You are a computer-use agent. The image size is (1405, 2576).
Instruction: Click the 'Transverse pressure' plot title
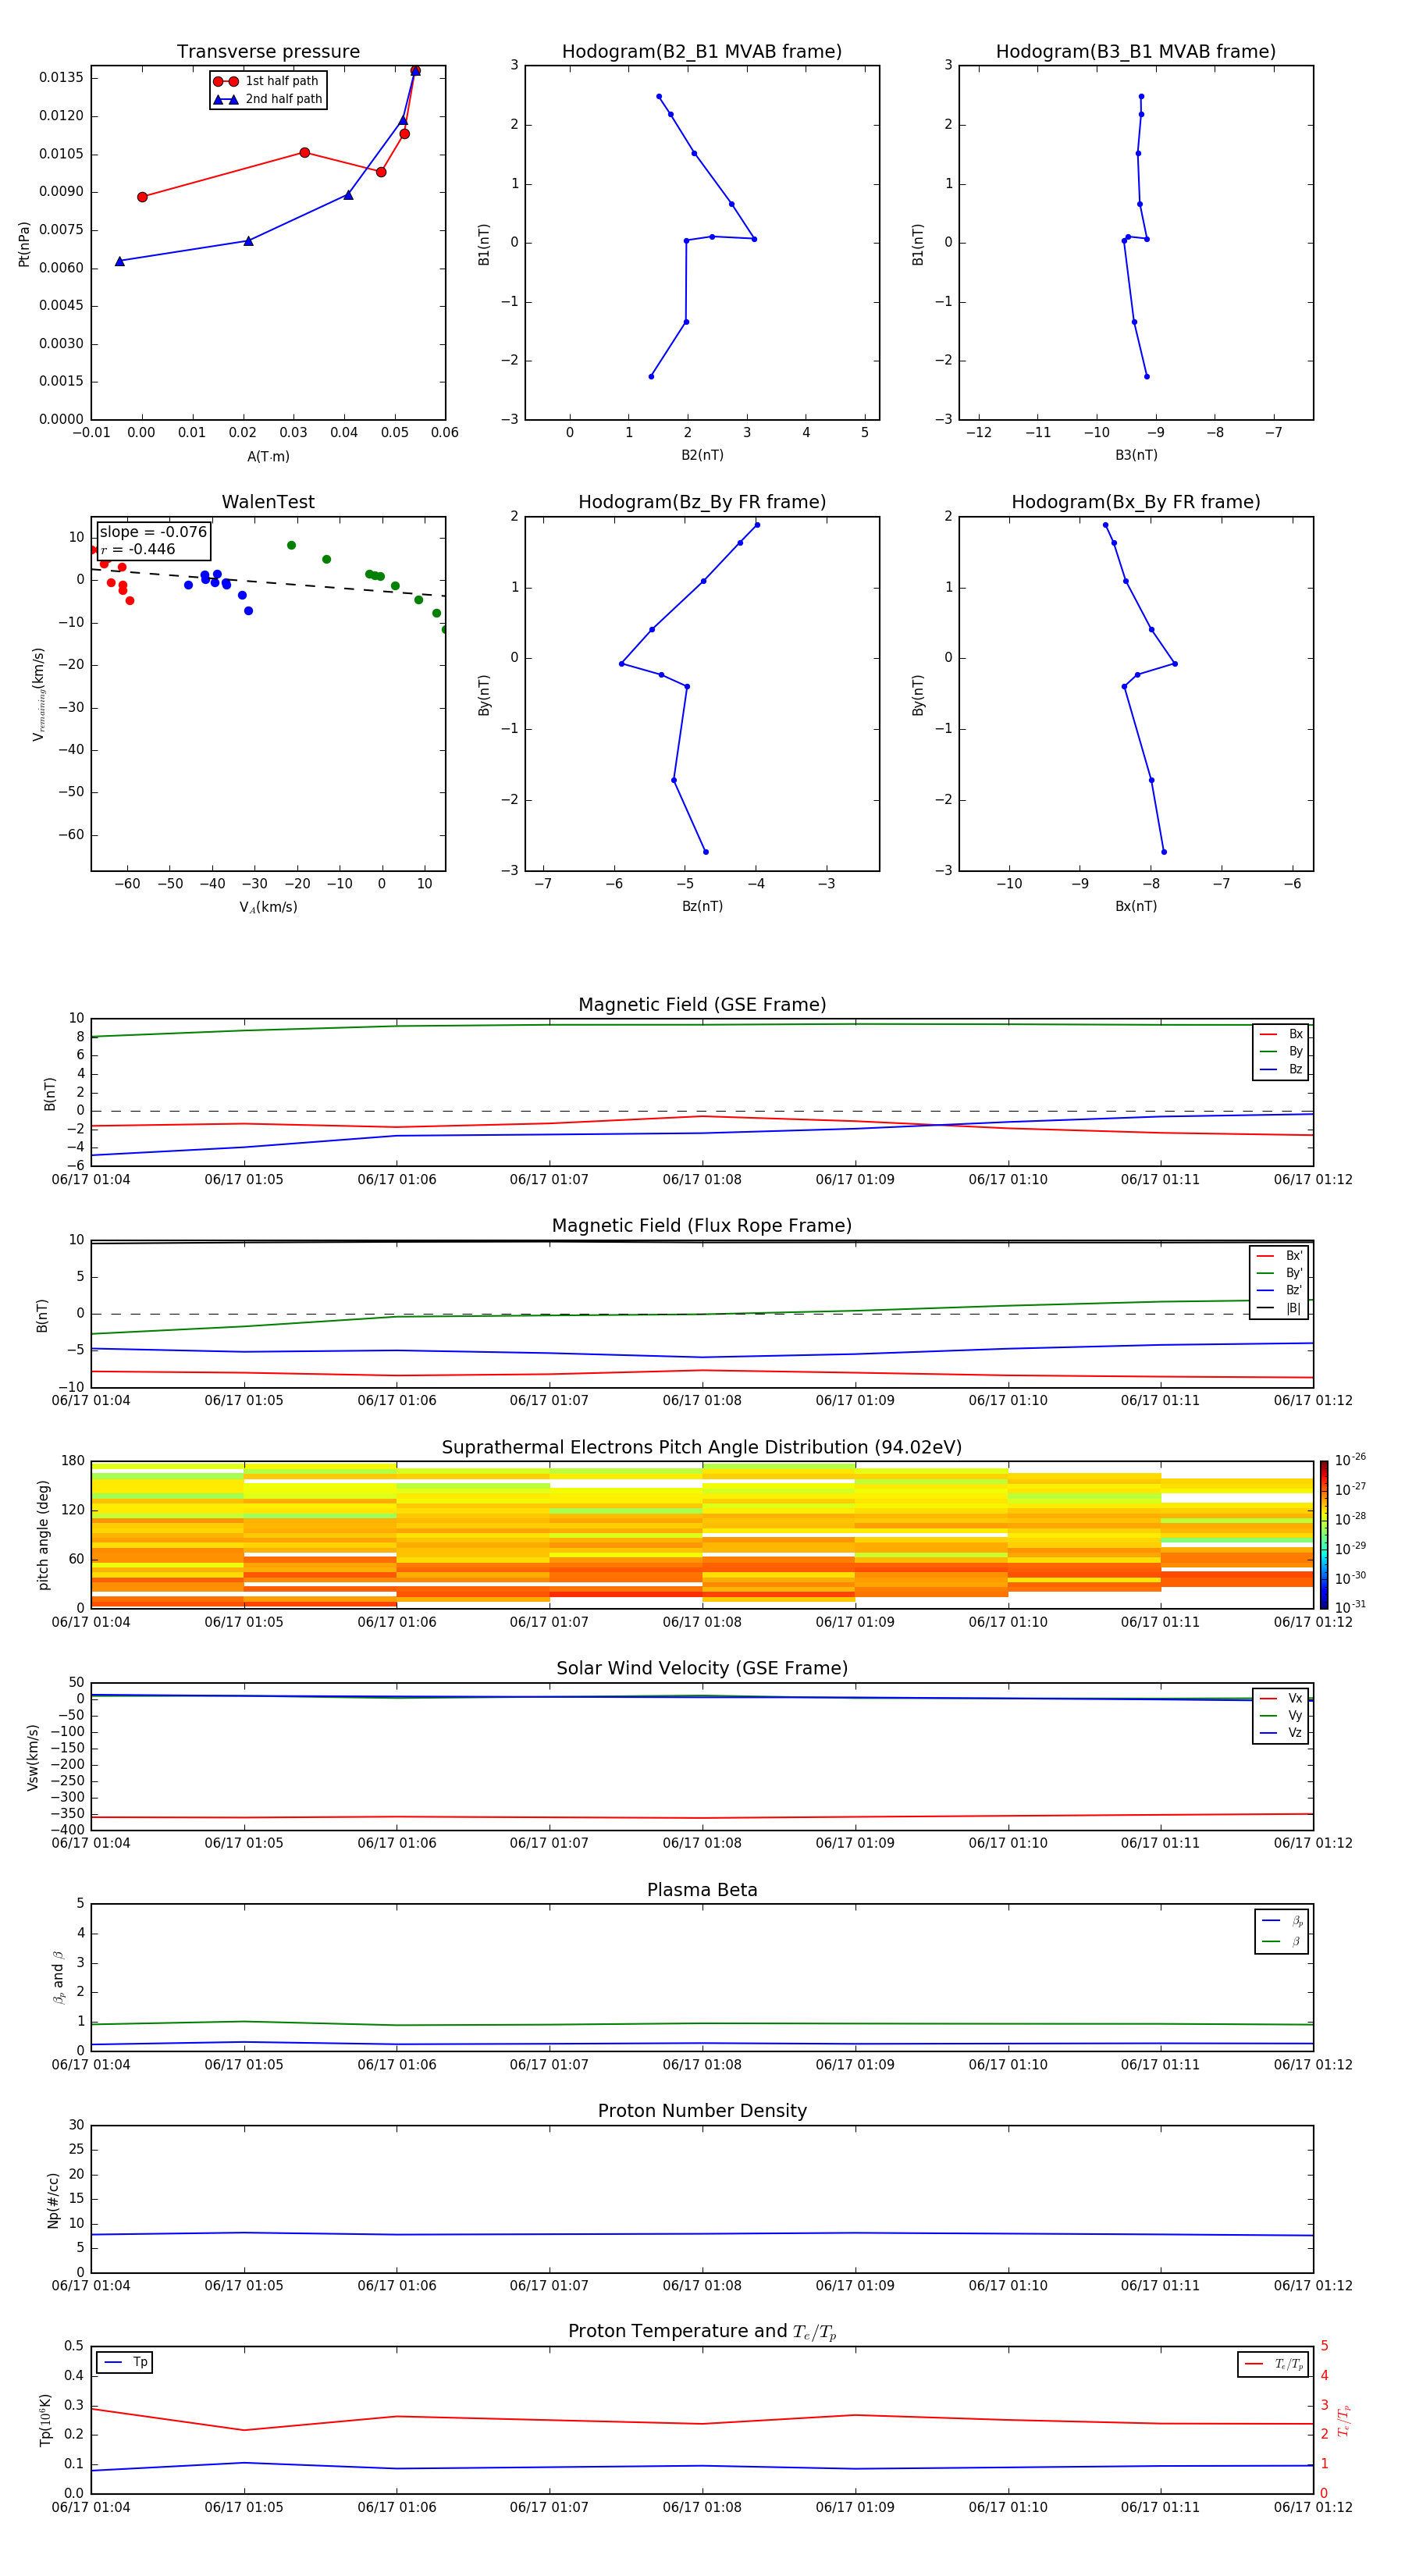268,52
